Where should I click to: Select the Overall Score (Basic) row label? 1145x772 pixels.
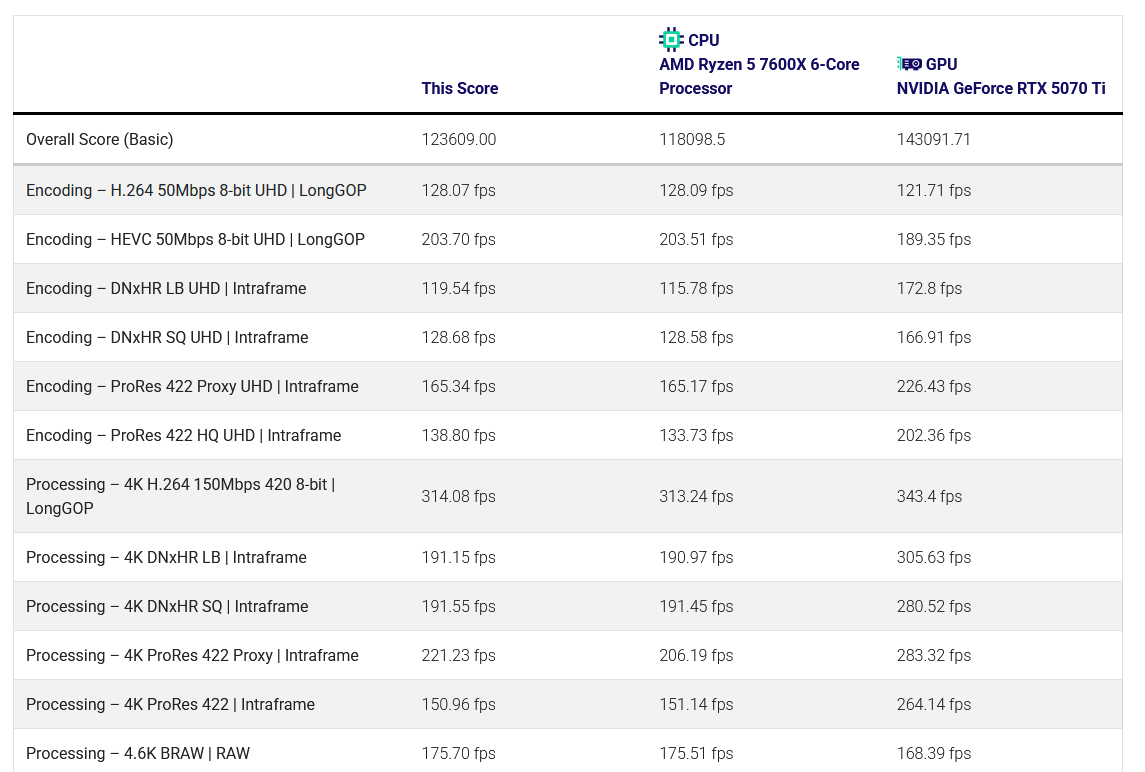[x=100, y=139]
